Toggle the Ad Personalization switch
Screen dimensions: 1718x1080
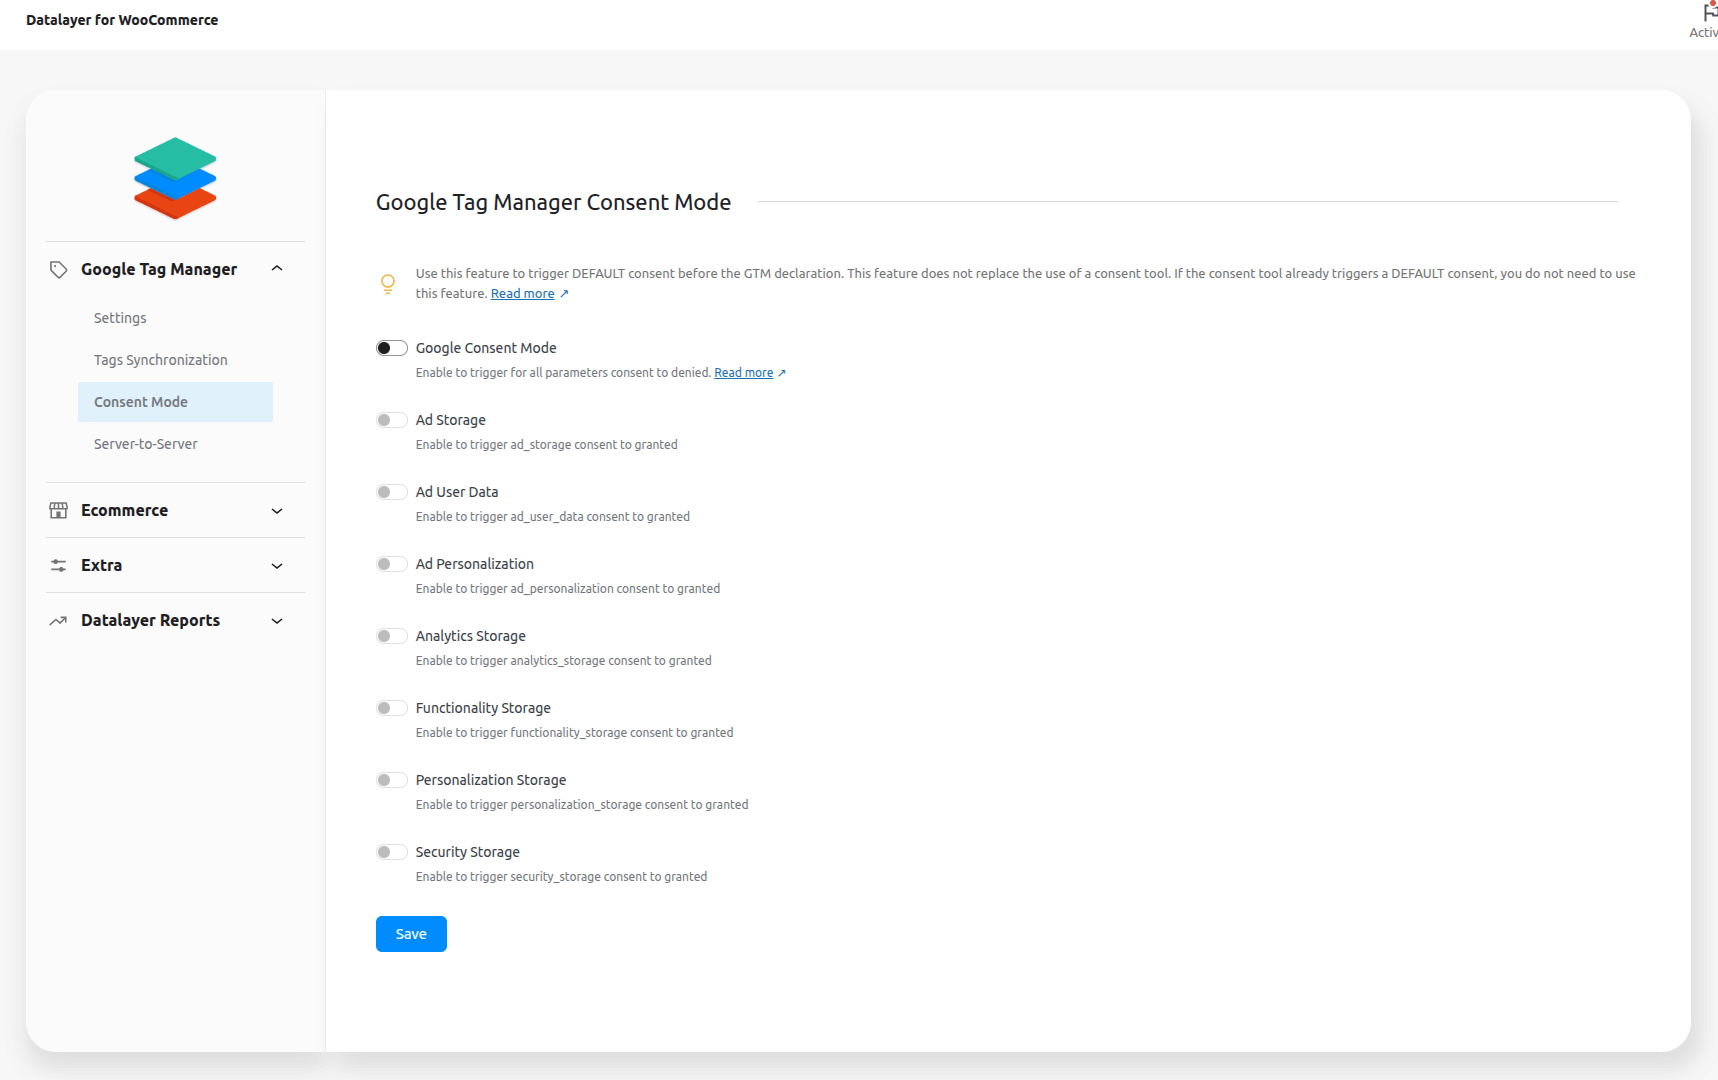click(x=391, y=564)
